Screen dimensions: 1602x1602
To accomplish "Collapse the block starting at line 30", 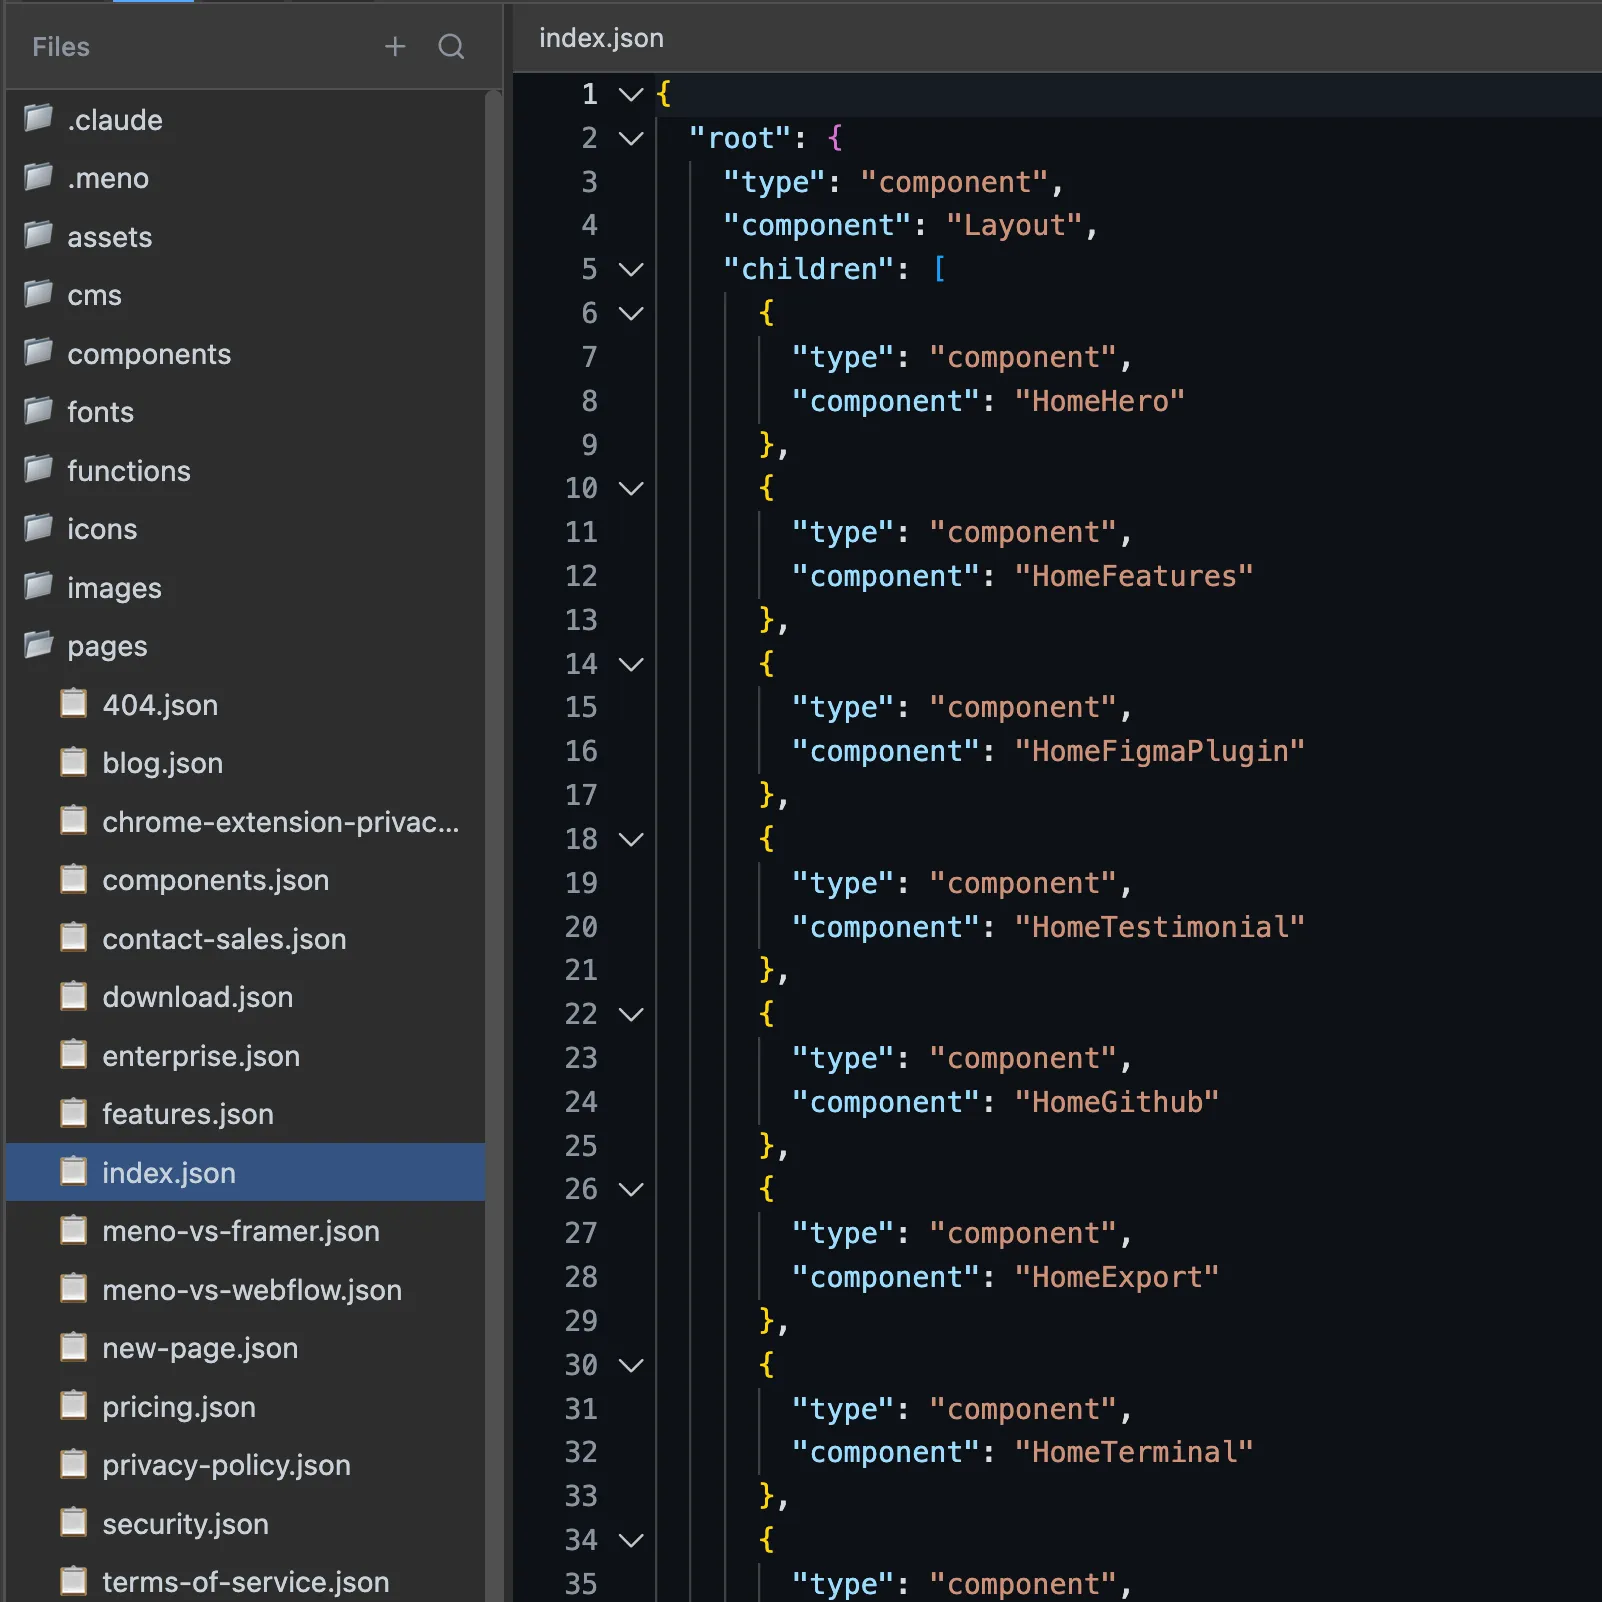I will [631, 1366].
